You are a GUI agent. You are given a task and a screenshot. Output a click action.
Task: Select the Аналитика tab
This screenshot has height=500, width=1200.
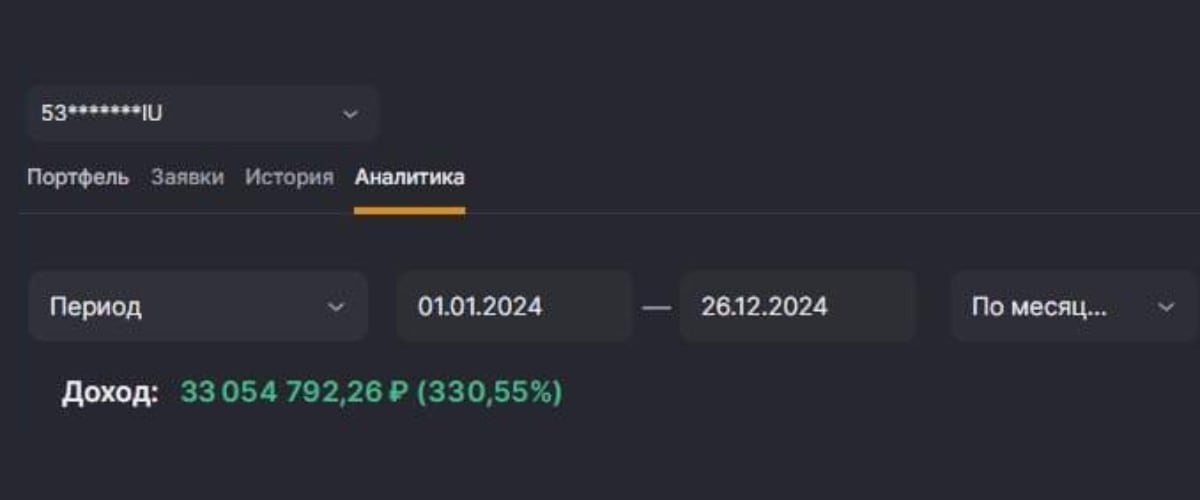409,177
